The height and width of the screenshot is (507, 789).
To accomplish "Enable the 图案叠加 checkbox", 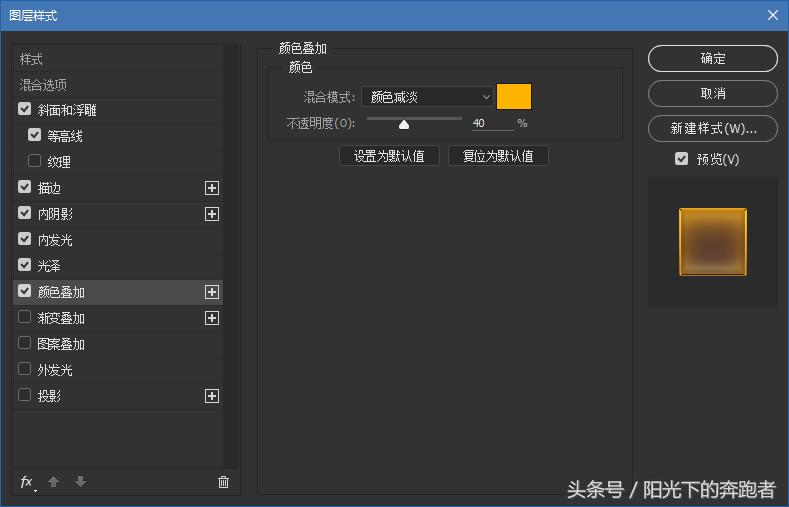I will coord(24,343).
